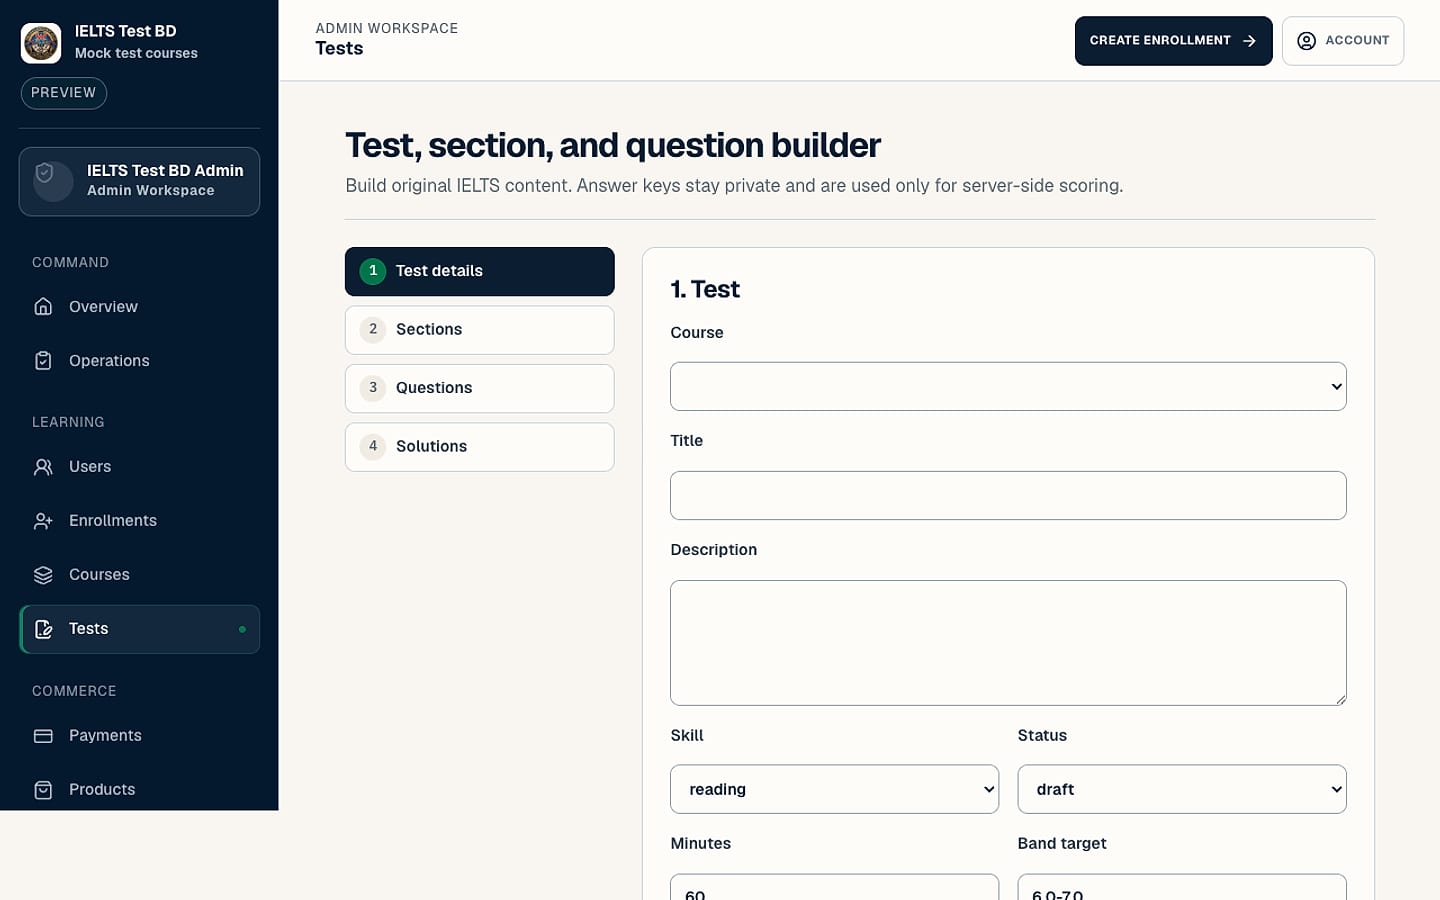Focus the Description text area
Screen dimensions: 1440x900
[1008, 643]
